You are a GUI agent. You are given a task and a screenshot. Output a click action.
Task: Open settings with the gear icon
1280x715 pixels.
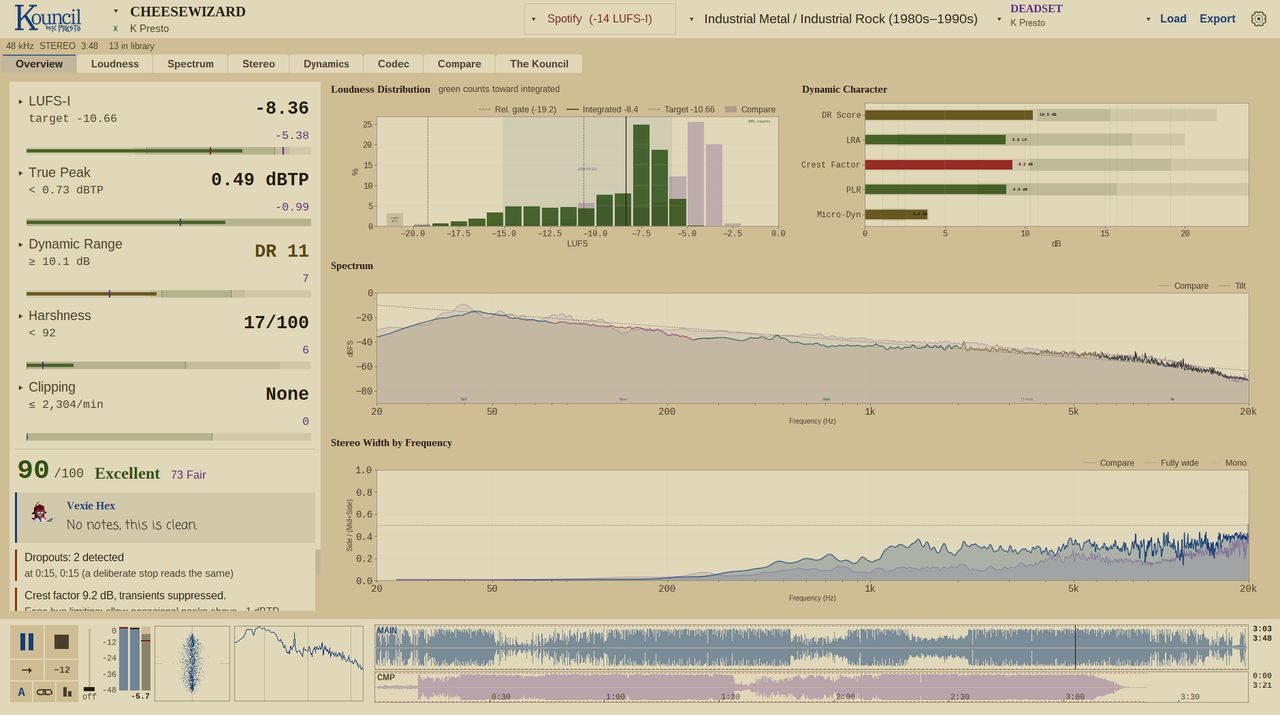(x=1259, y=18)
